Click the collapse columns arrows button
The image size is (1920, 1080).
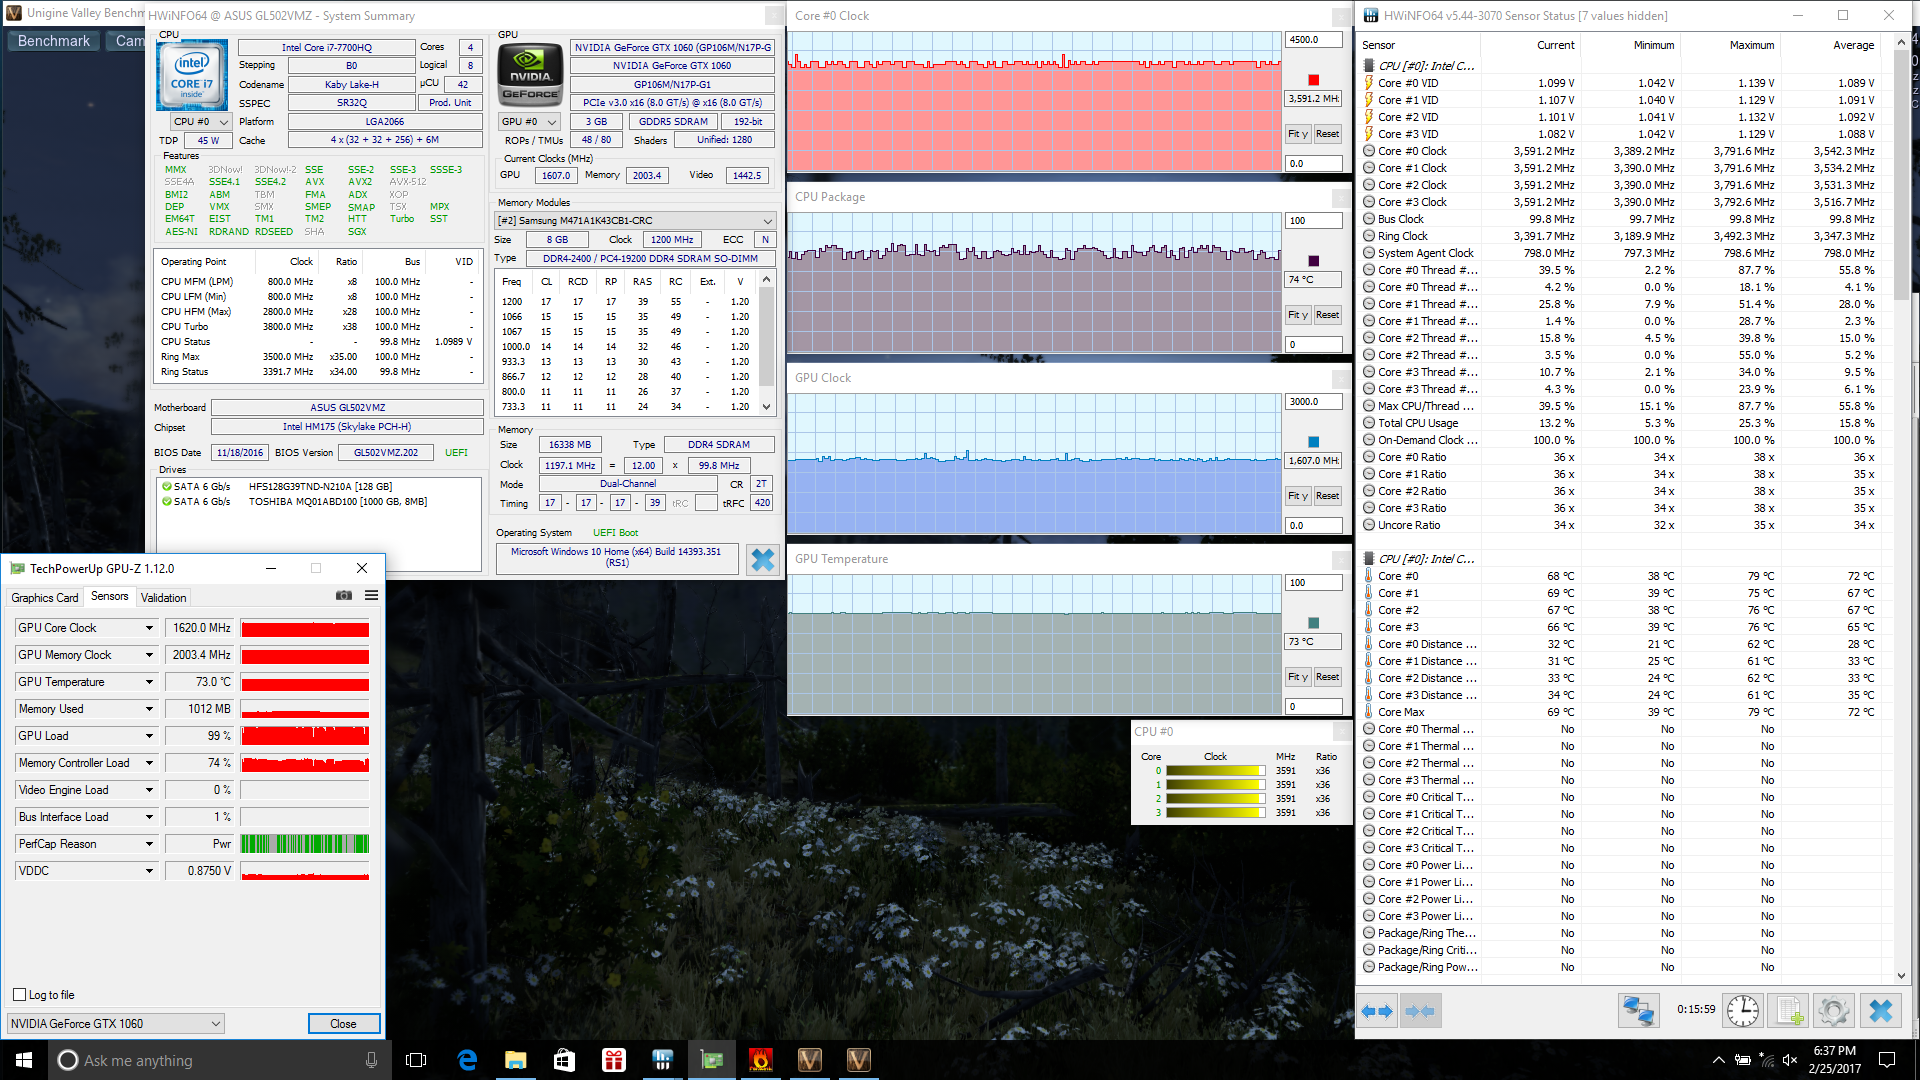point(1420,1011)
